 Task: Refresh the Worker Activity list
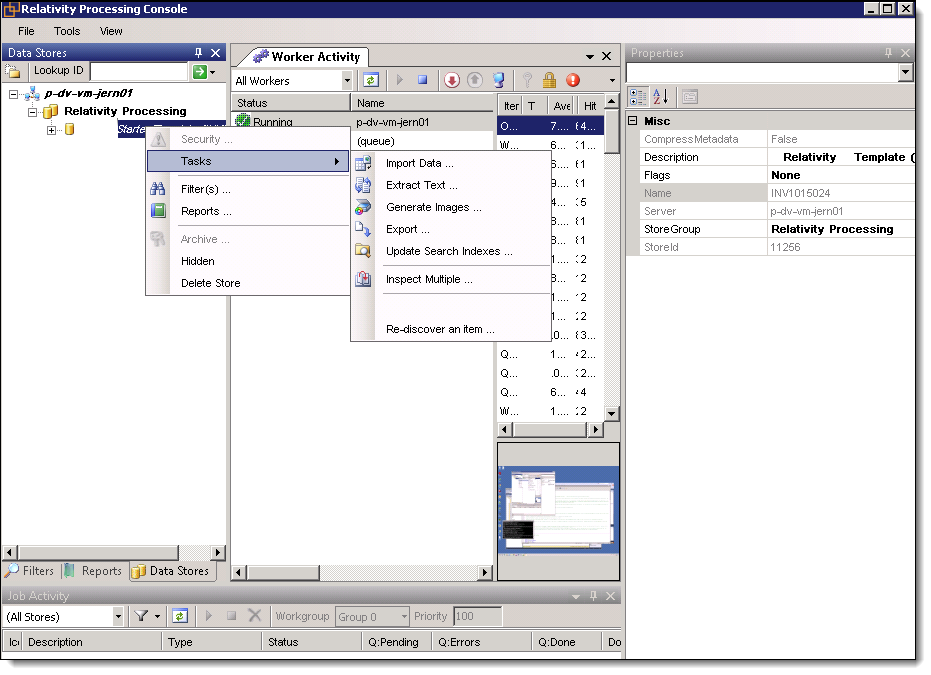[371, 79]
